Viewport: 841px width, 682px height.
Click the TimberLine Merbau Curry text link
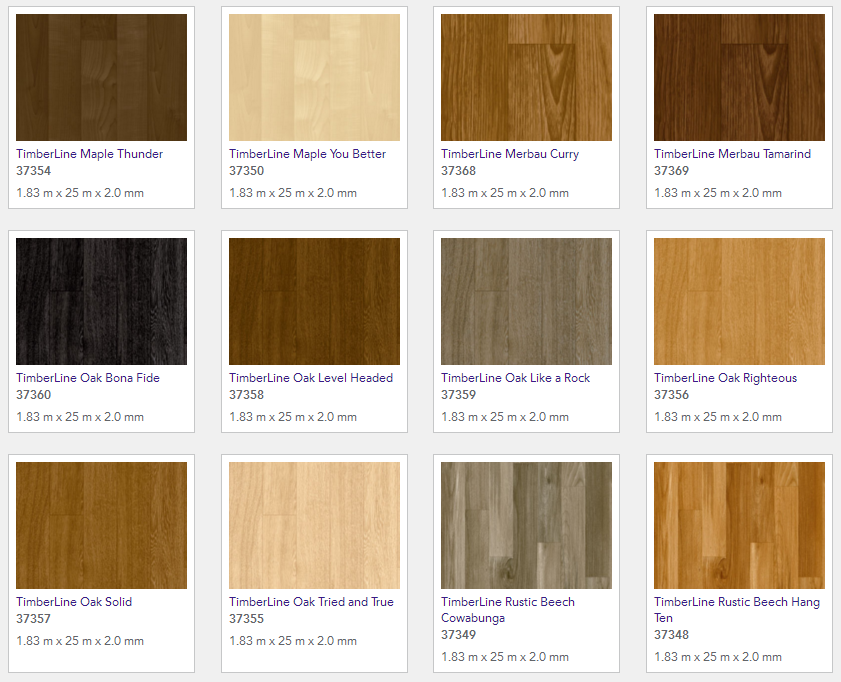510,154
